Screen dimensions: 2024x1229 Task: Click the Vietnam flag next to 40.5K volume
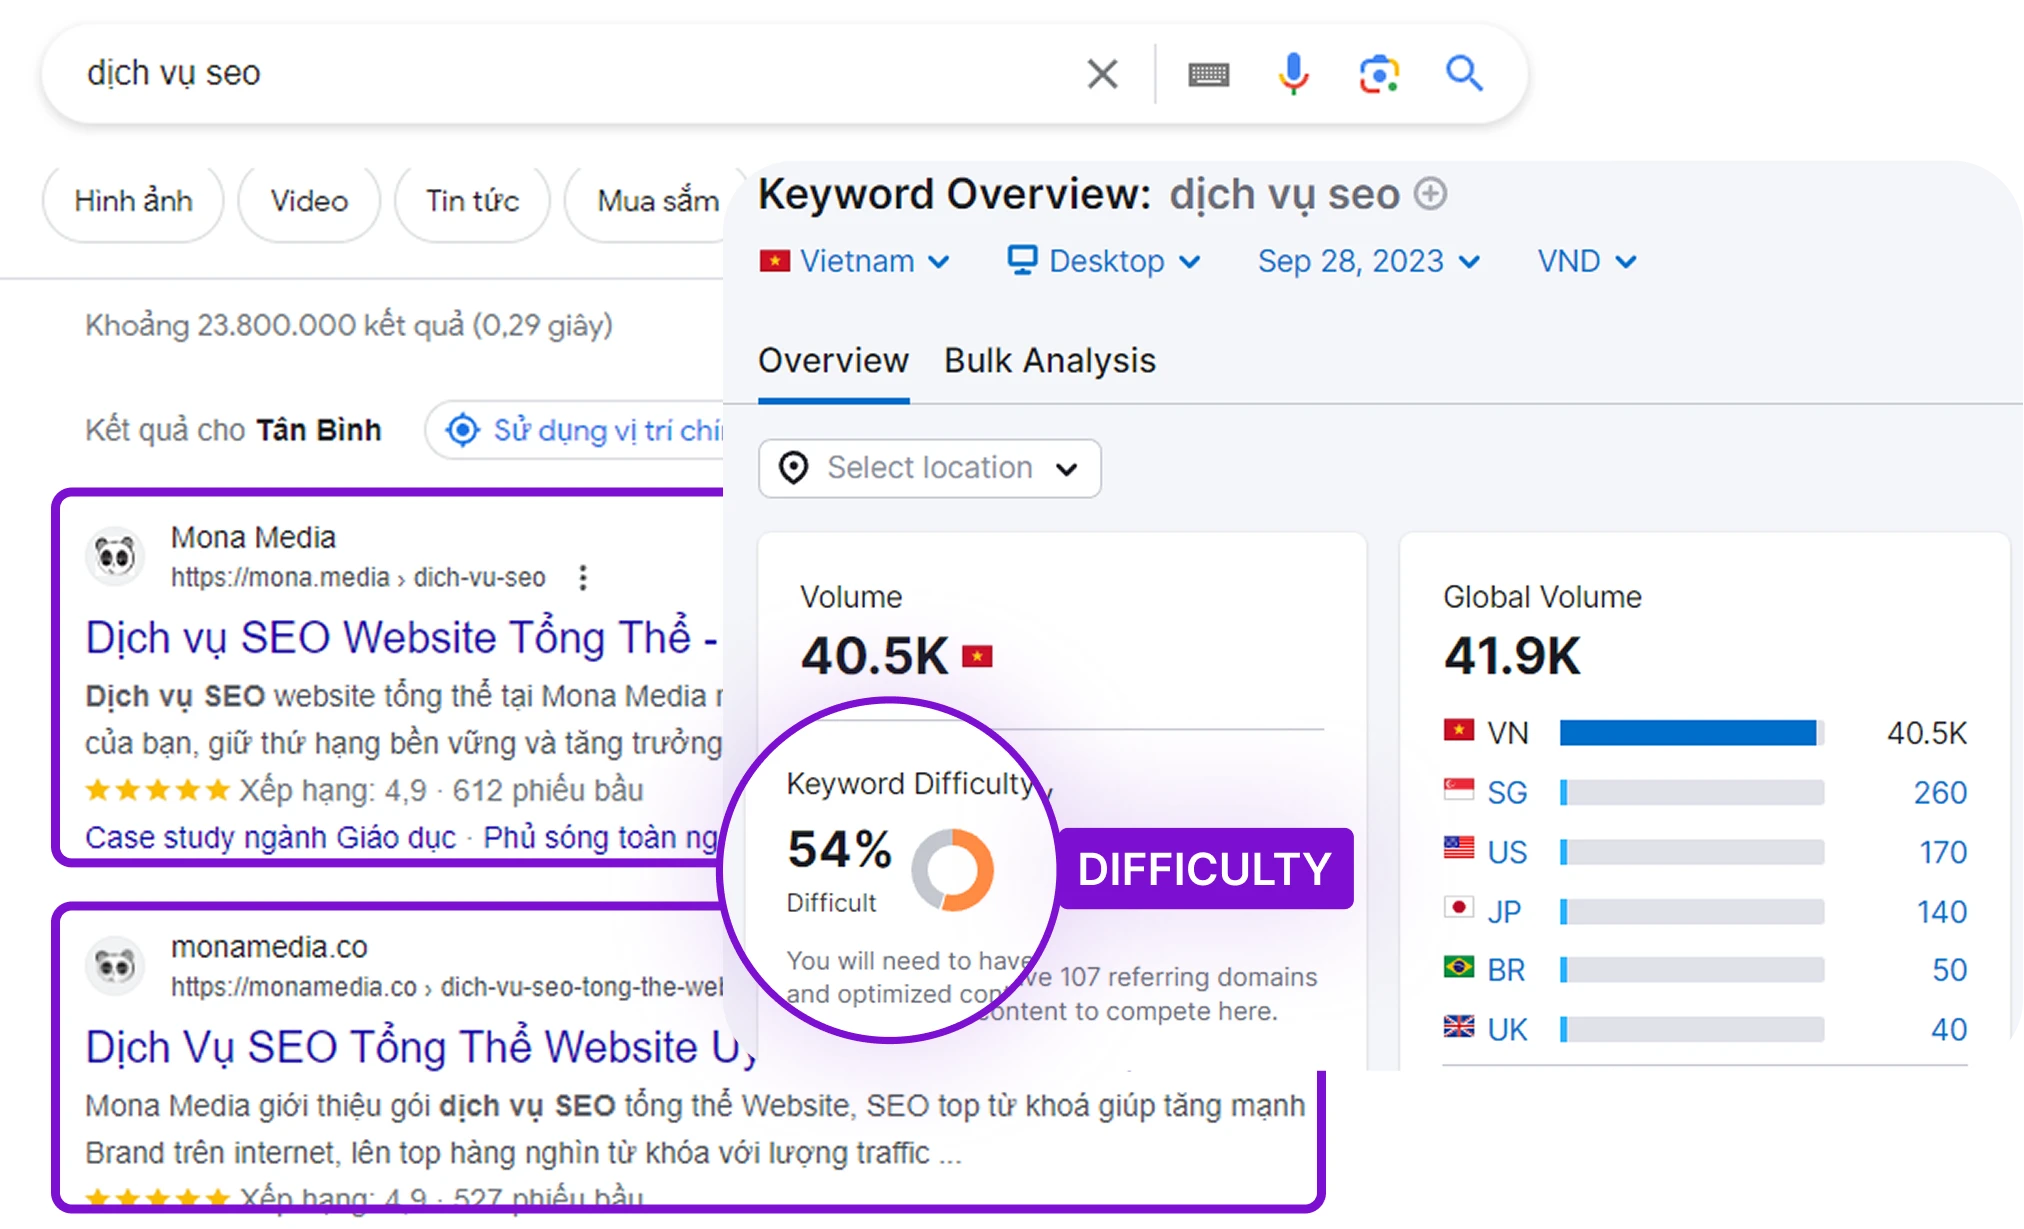[x=977, y=656]
